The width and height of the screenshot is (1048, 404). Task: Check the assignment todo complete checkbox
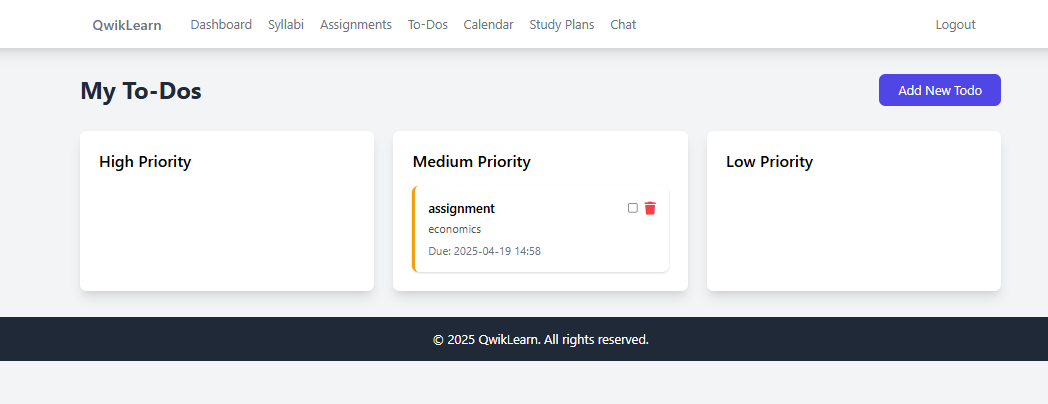point(632,208)
